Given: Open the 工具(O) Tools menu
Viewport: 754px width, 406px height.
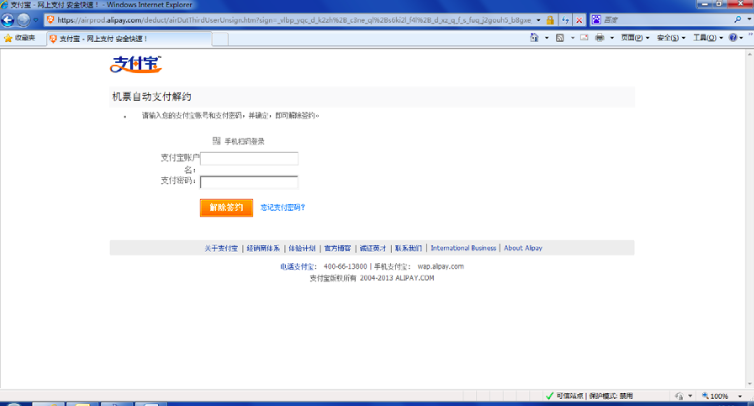Looking at the screenshot, I should click(708, 38).
